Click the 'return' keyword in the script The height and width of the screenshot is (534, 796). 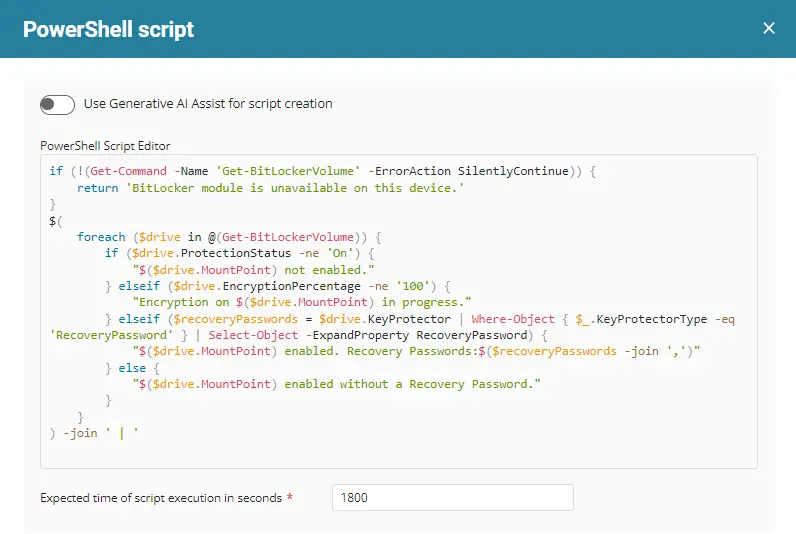(x=97, y=188)
